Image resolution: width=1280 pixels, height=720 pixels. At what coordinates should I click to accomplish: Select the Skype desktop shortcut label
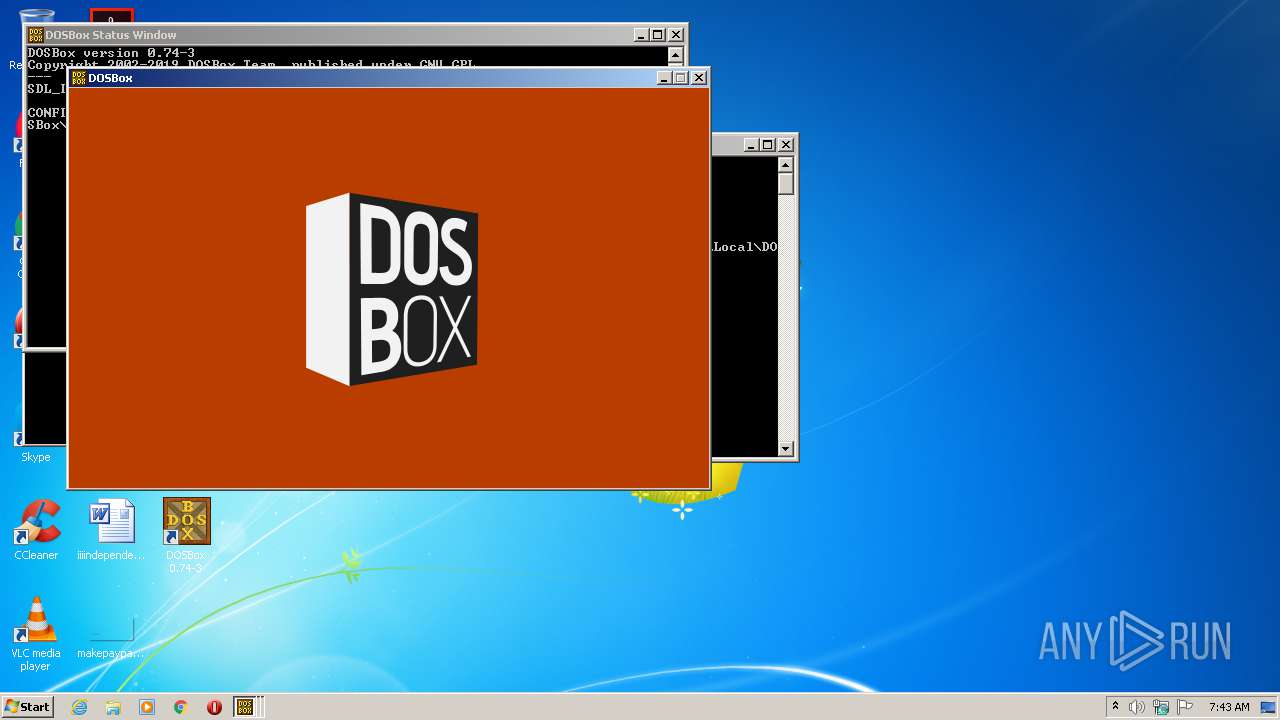[x=36, y=457]
